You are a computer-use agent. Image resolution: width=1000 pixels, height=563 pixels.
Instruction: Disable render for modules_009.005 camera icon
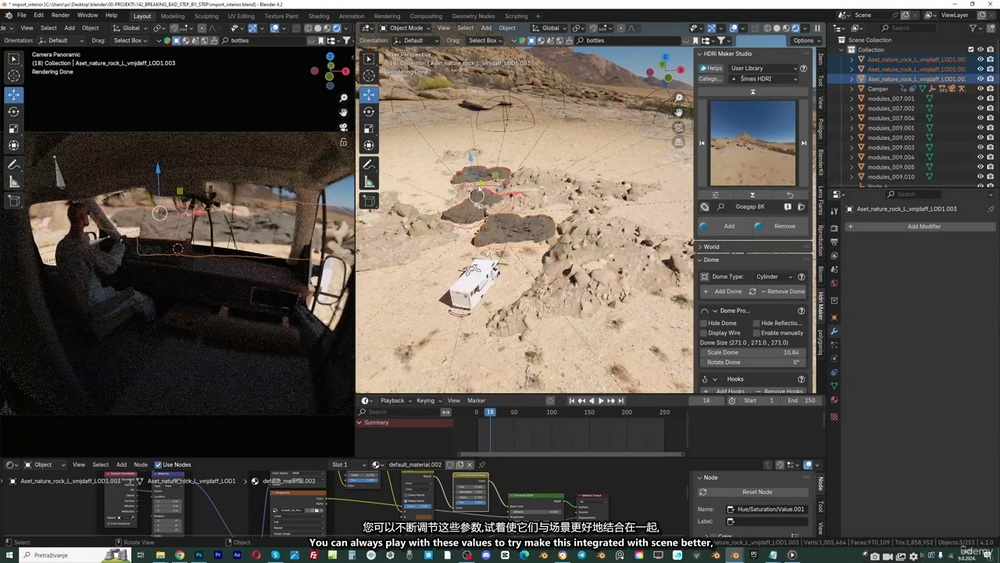point(990,167)
